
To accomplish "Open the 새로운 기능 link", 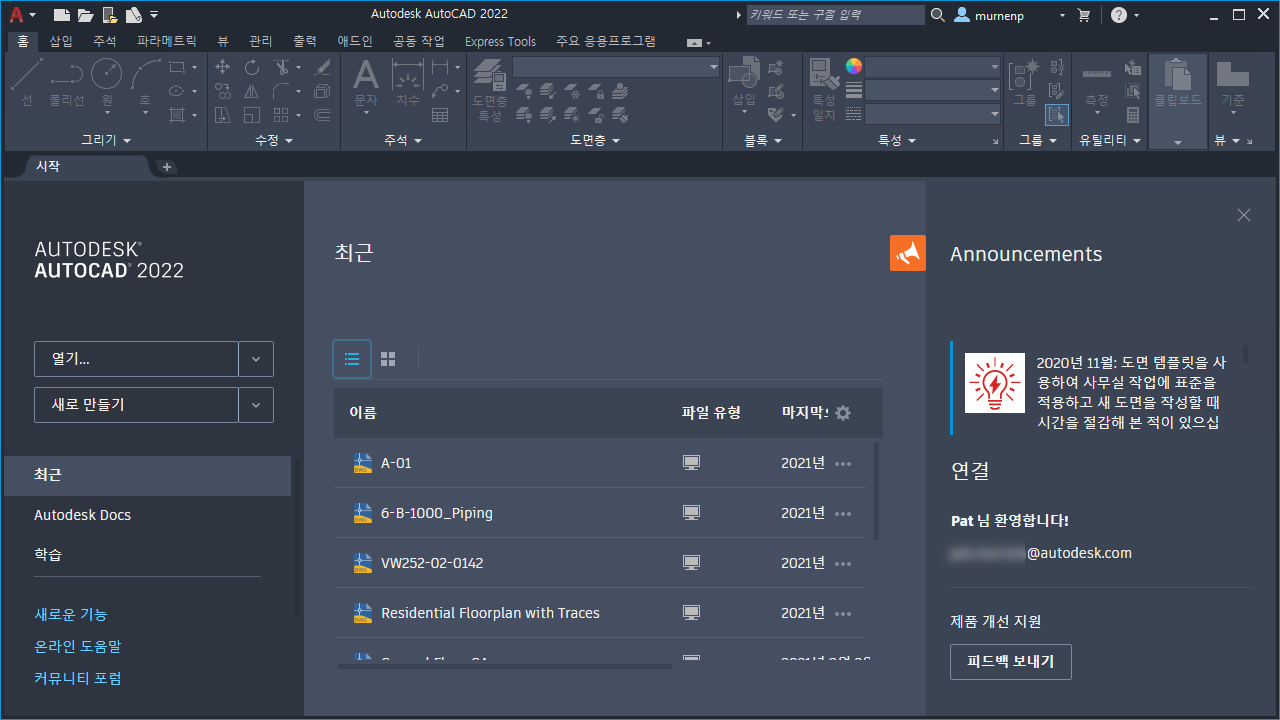I will [70, 615].
